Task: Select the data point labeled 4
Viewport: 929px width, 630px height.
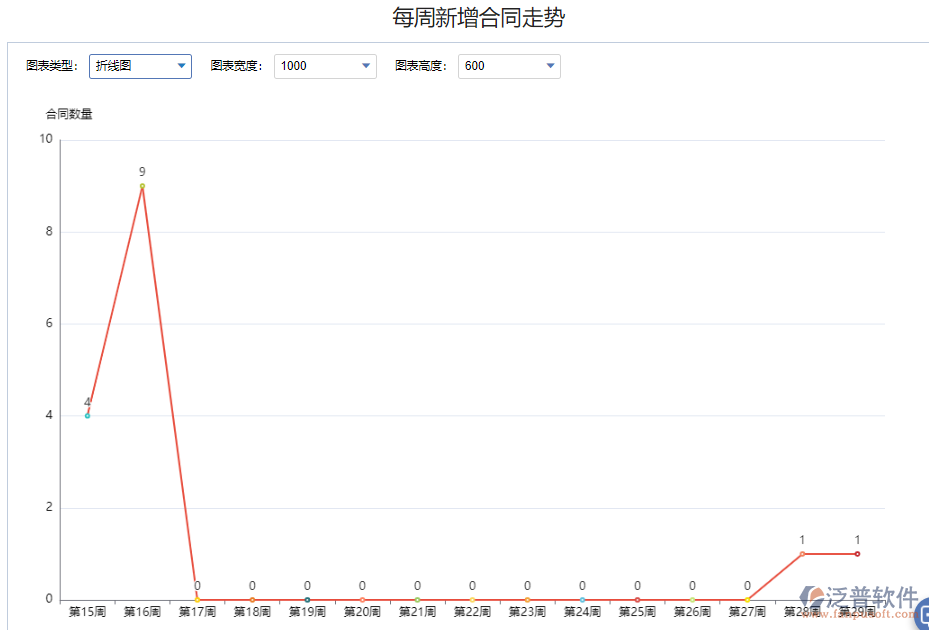Action: [87, 413]
